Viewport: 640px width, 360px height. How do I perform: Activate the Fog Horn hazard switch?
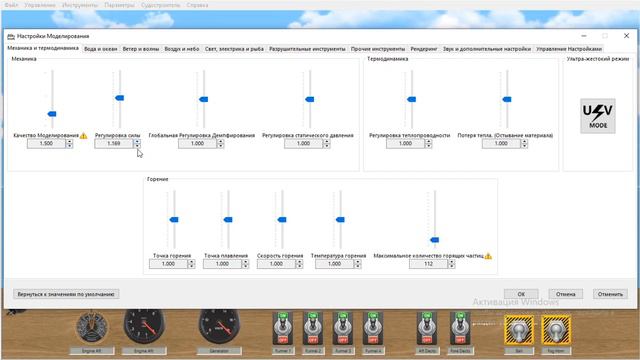click(x=556, y=329)
